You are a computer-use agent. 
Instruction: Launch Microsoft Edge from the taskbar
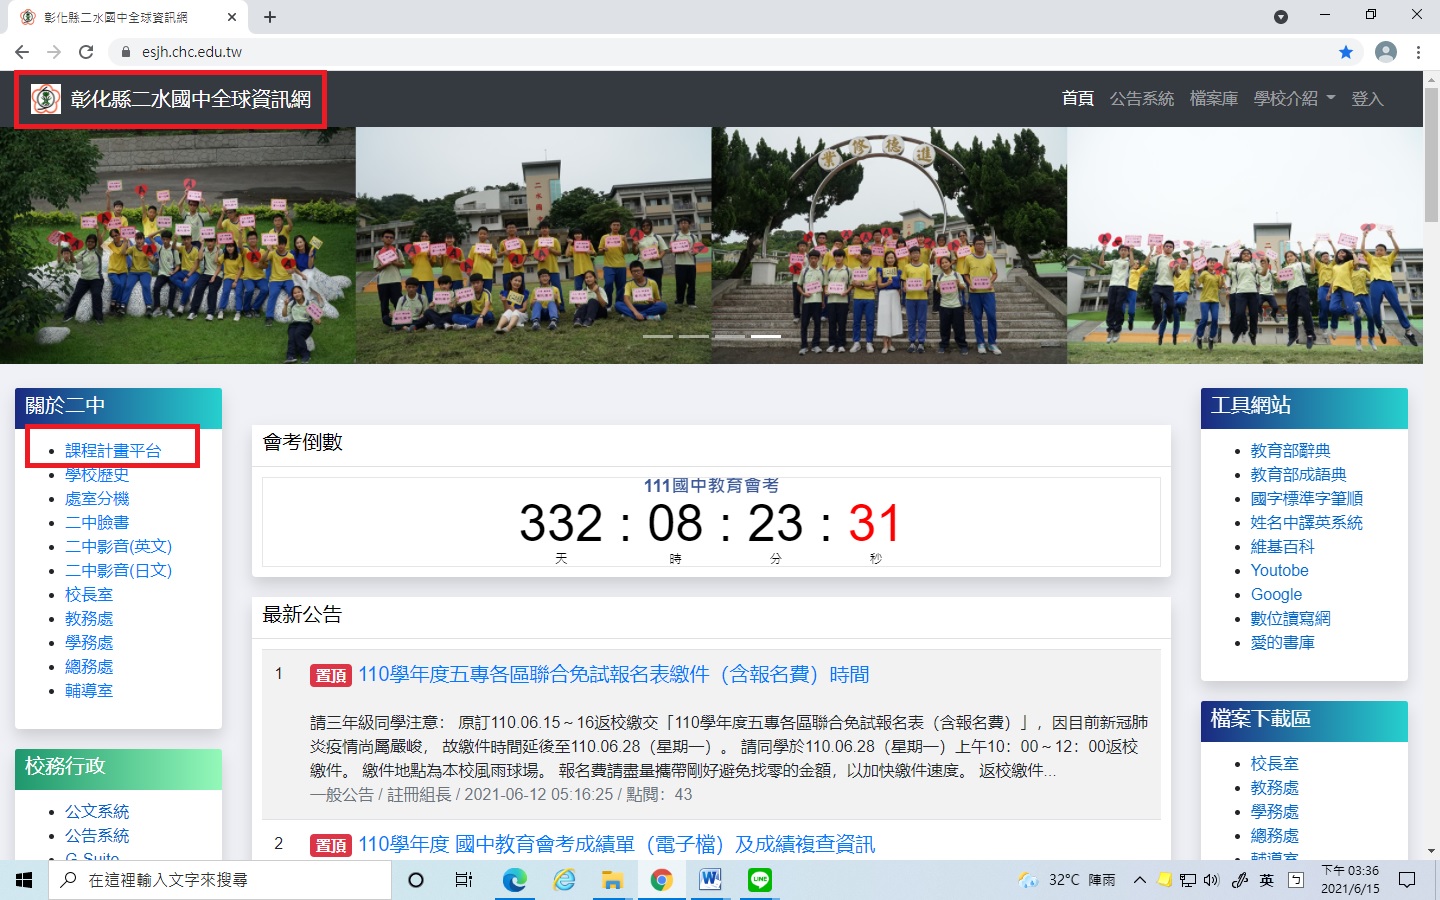pos(514,880)
